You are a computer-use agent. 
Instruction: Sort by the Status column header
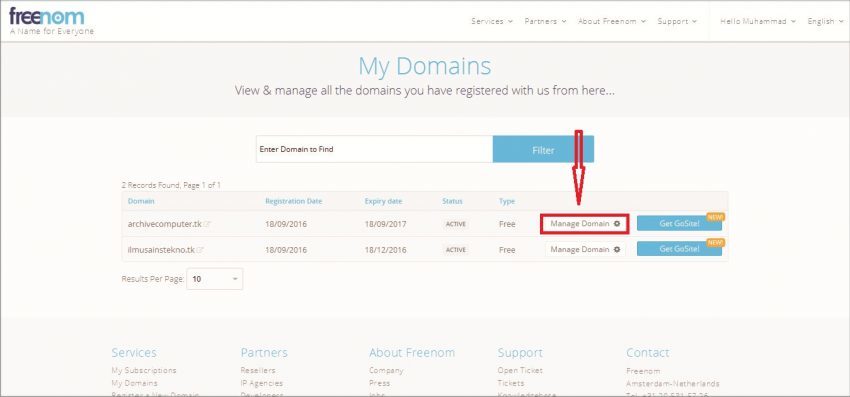[452, 201]
